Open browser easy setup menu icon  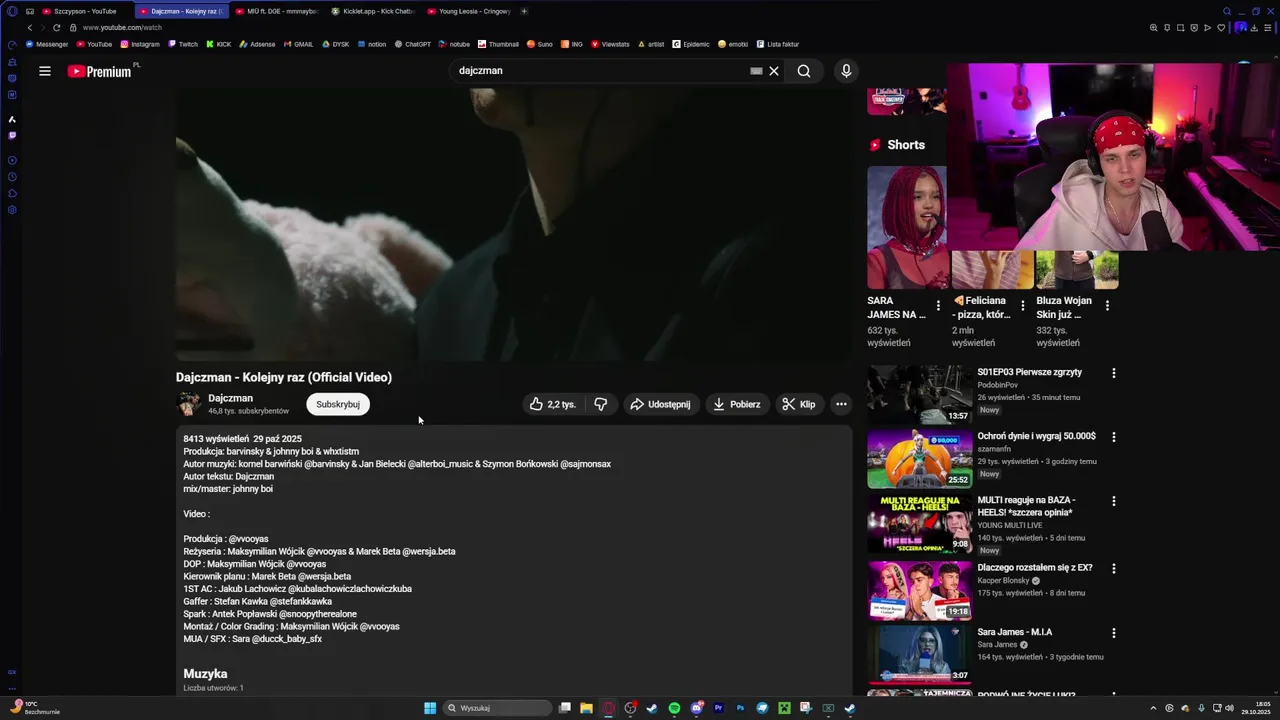pos(1270,28)
